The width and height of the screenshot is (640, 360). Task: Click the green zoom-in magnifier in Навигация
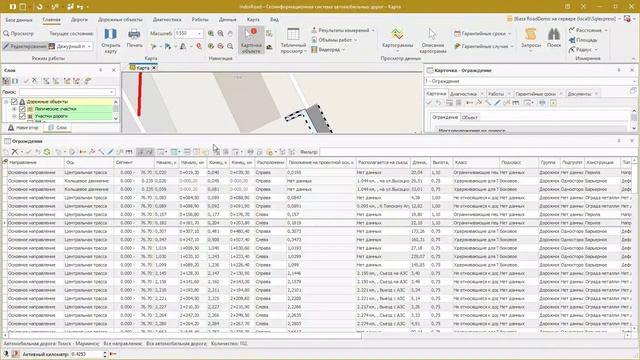click(x=211, y=33)
